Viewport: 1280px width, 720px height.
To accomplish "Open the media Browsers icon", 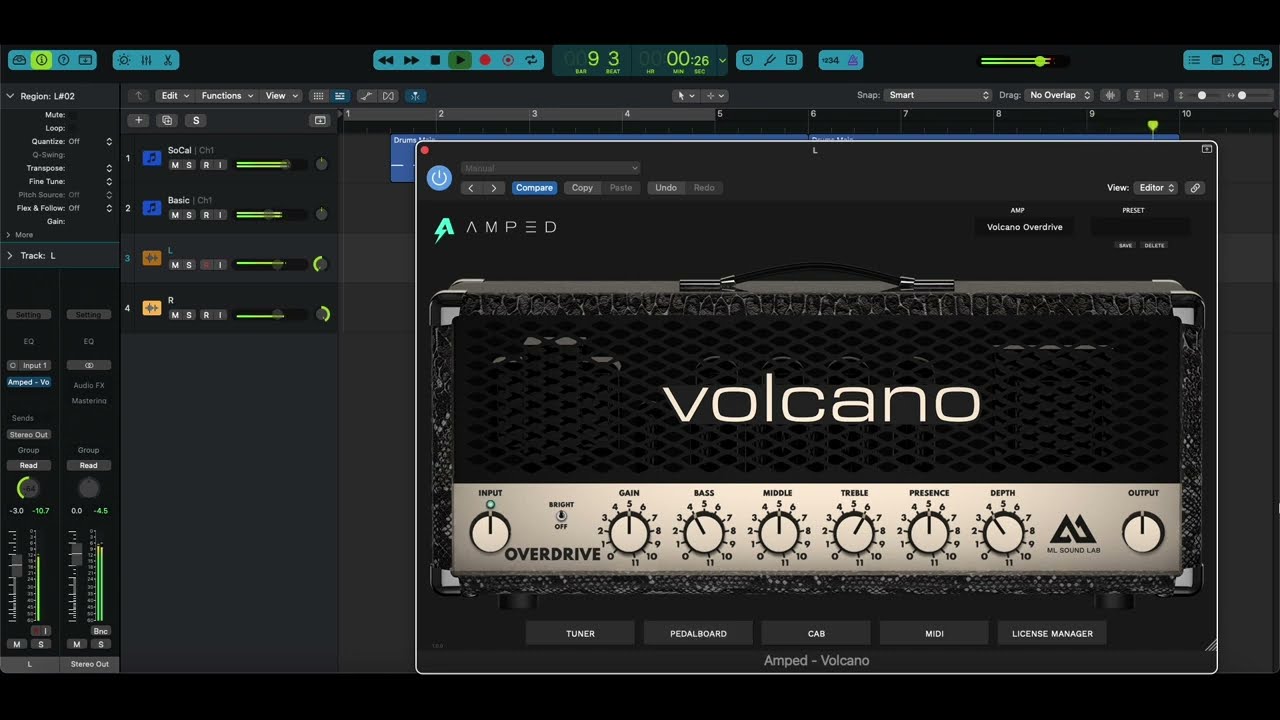I will tap(1261, 60).
